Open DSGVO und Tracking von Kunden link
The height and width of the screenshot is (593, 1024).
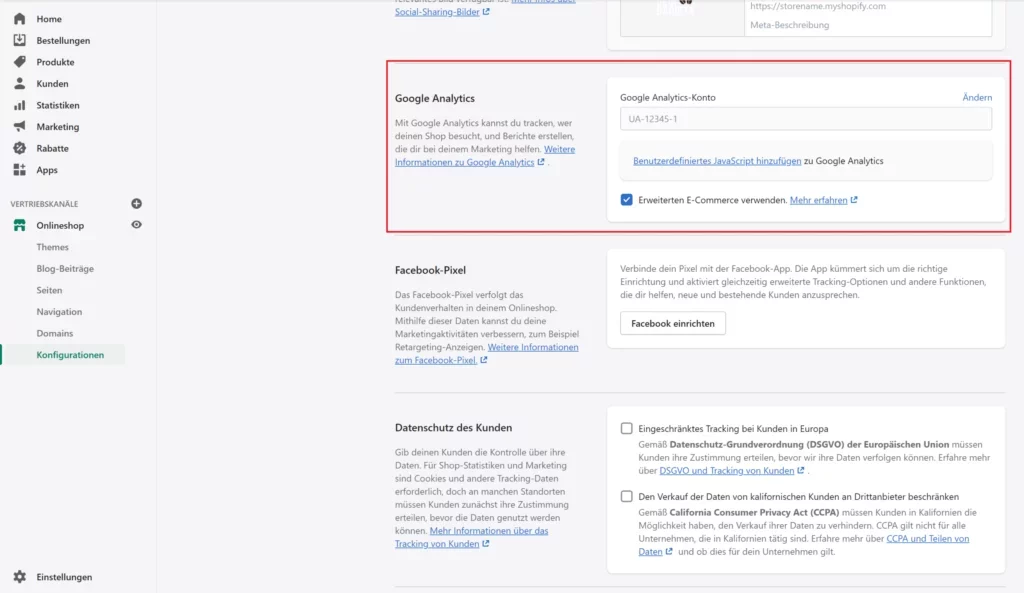click(x=727, y=470)
